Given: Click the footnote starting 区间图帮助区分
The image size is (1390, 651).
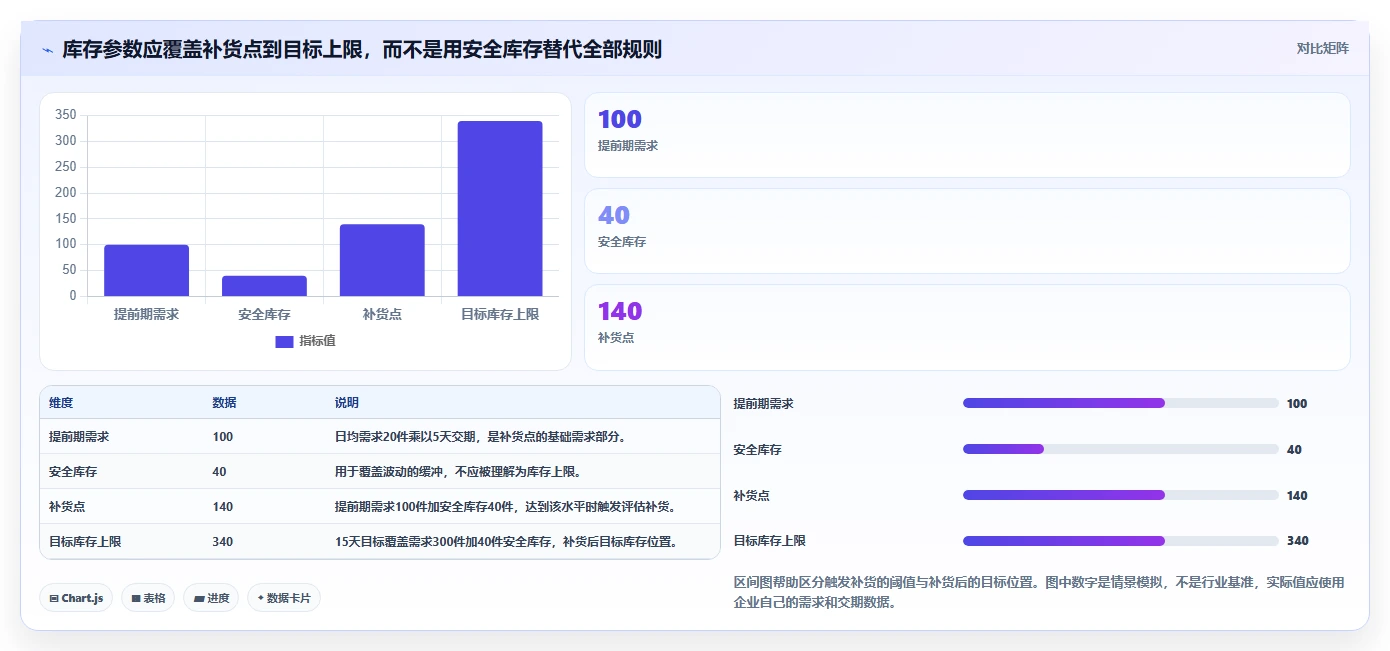Looking at the screenshot, I should [1039, 592].
